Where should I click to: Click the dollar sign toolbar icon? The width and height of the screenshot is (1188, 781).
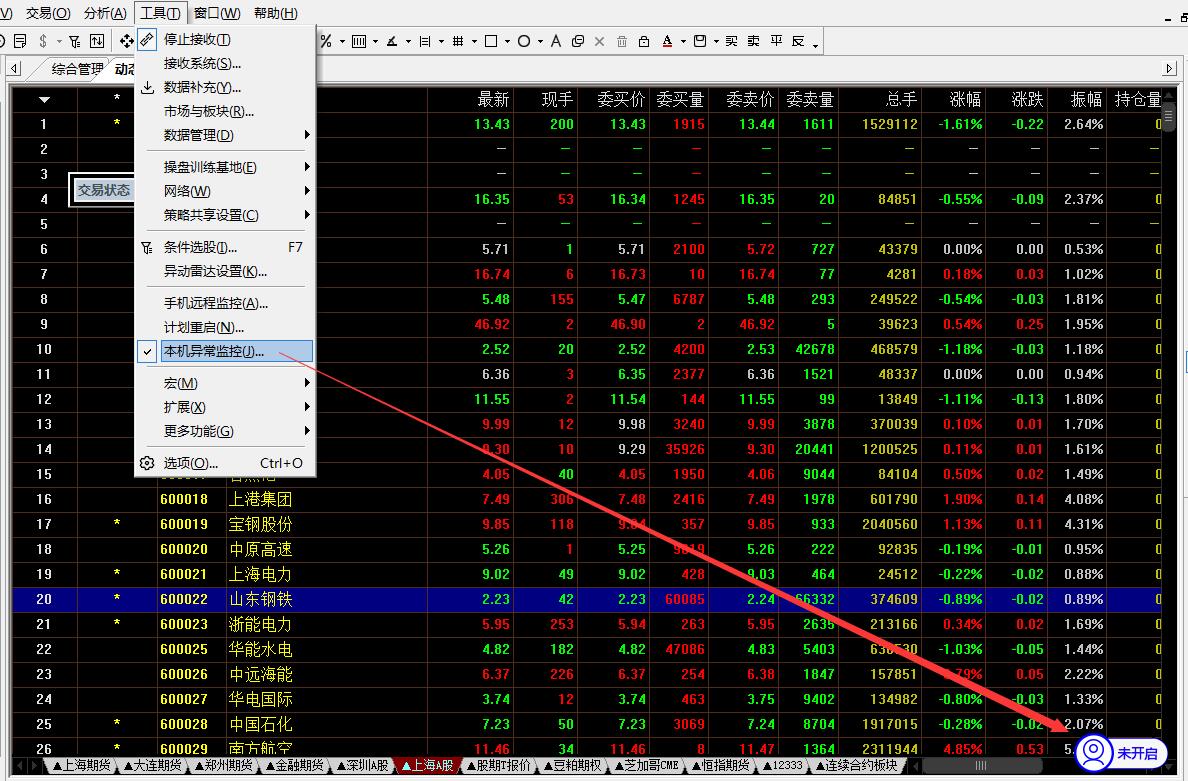point(43,41)
